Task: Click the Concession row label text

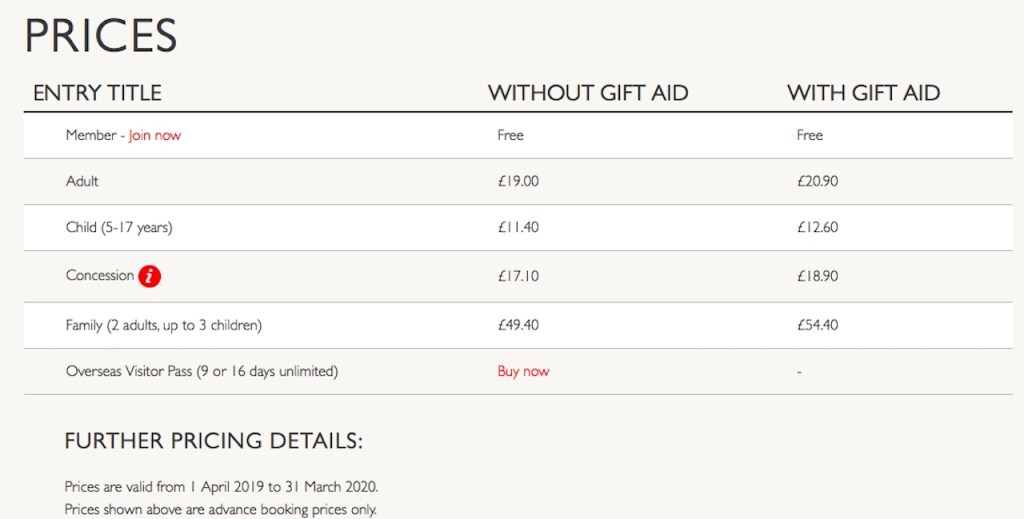Action: [99, 275]
